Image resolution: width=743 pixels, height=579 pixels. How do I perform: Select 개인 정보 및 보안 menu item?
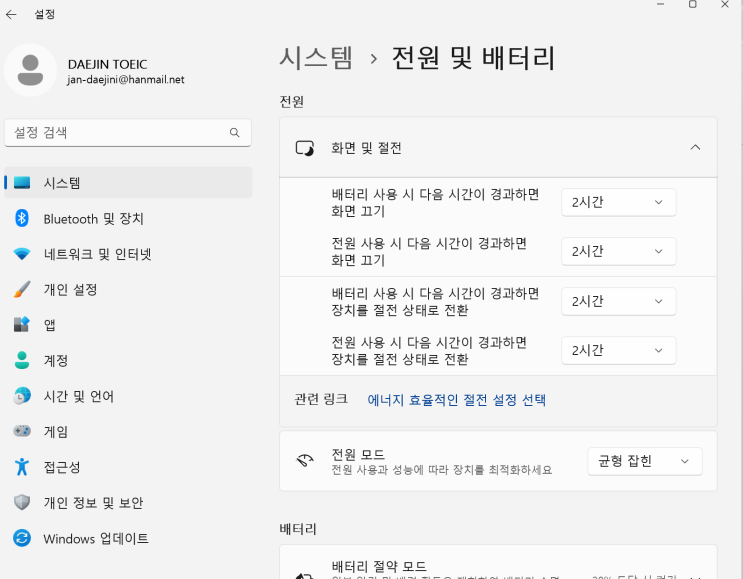(92, 503)
